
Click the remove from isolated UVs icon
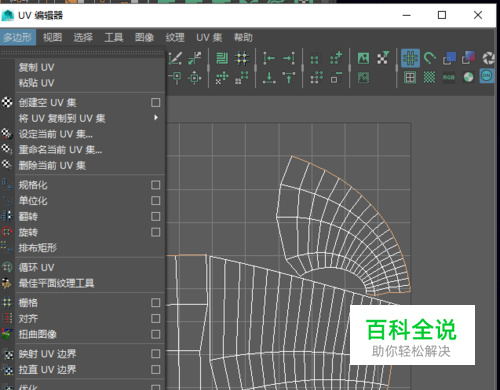point(336,78)
